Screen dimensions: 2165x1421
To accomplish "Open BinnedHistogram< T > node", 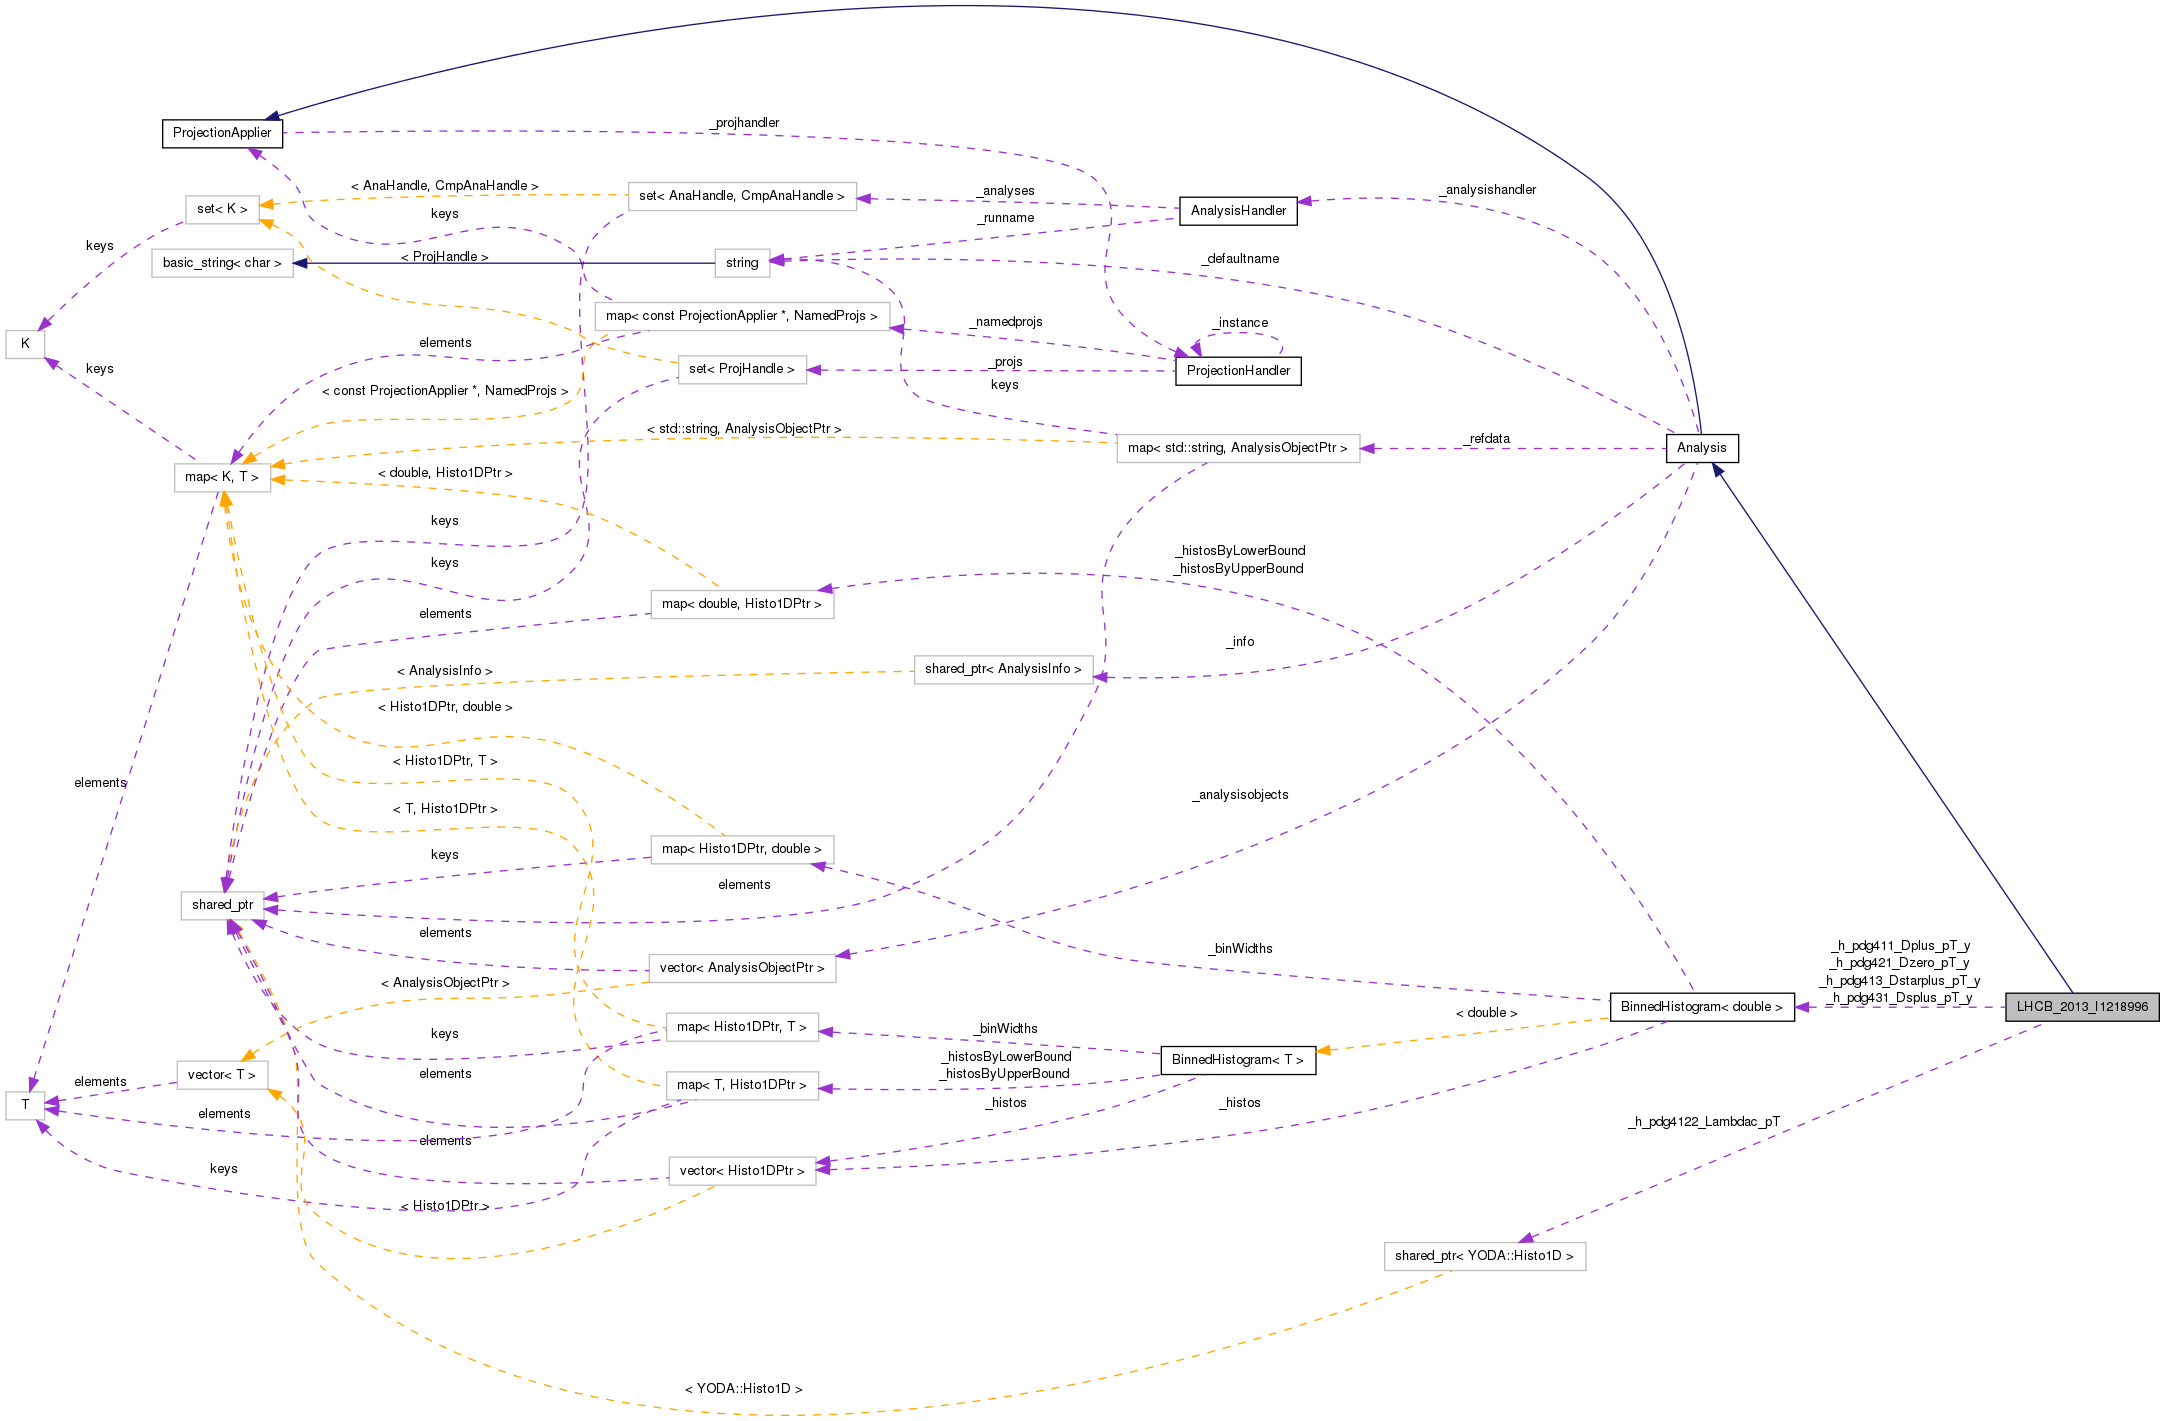I will point(1237,1060).
